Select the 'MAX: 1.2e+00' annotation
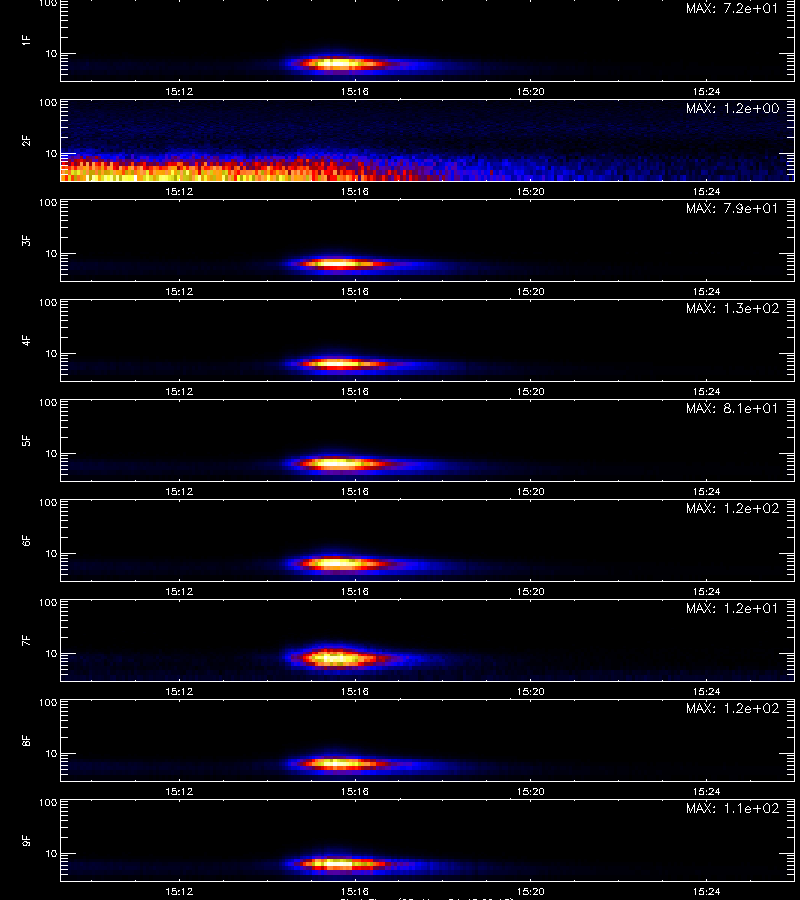800x900 pixels. (732, 108)
